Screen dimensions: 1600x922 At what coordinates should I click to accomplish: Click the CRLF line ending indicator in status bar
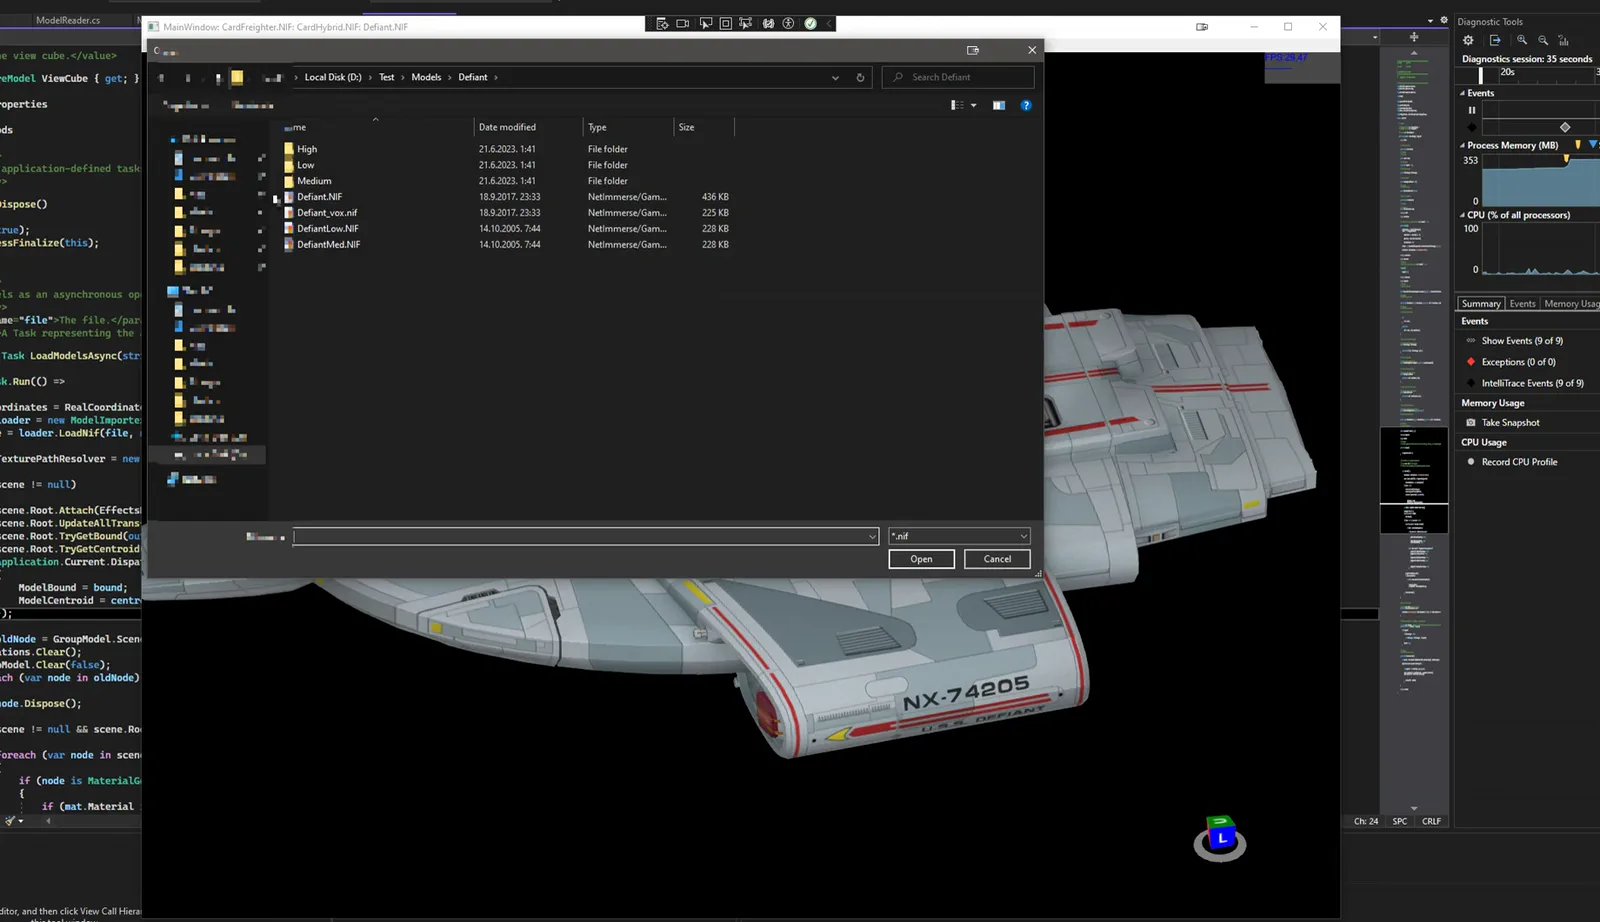click(x=1431, y=821)
